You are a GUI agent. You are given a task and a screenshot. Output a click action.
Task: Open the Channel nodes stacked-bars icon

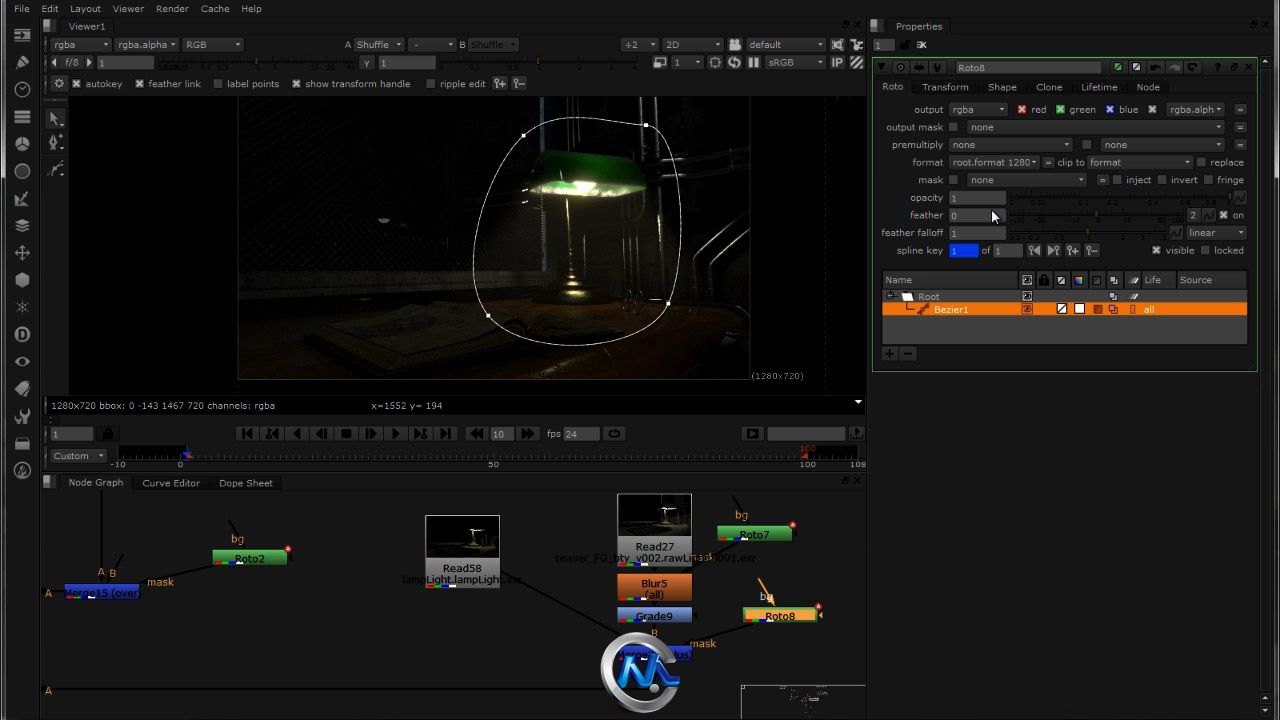point(22,116)
